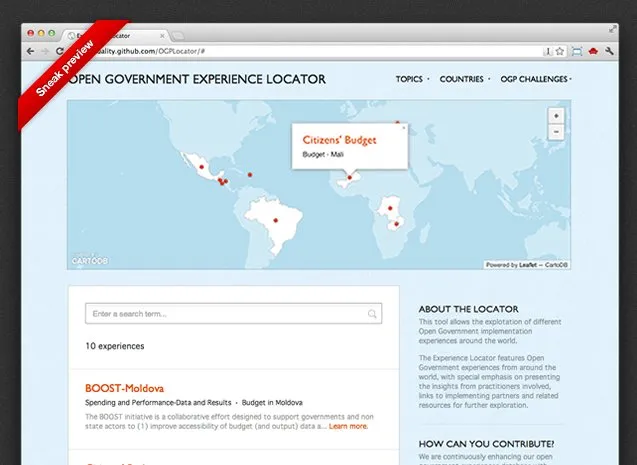Image resolution: width=637 pixels, height=465 pixels.
Task: Click the 'Budget - Mali' popup text
Action: (x=323, y=154)
